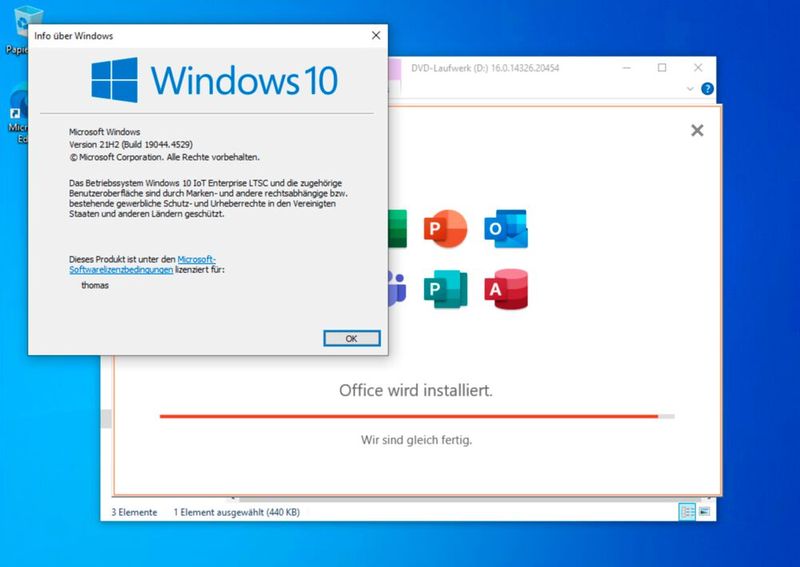The width and height of the screenshot is (800, 567).
Task: Open Explorer help question mark icon
Action: click(x=707, y=89)
